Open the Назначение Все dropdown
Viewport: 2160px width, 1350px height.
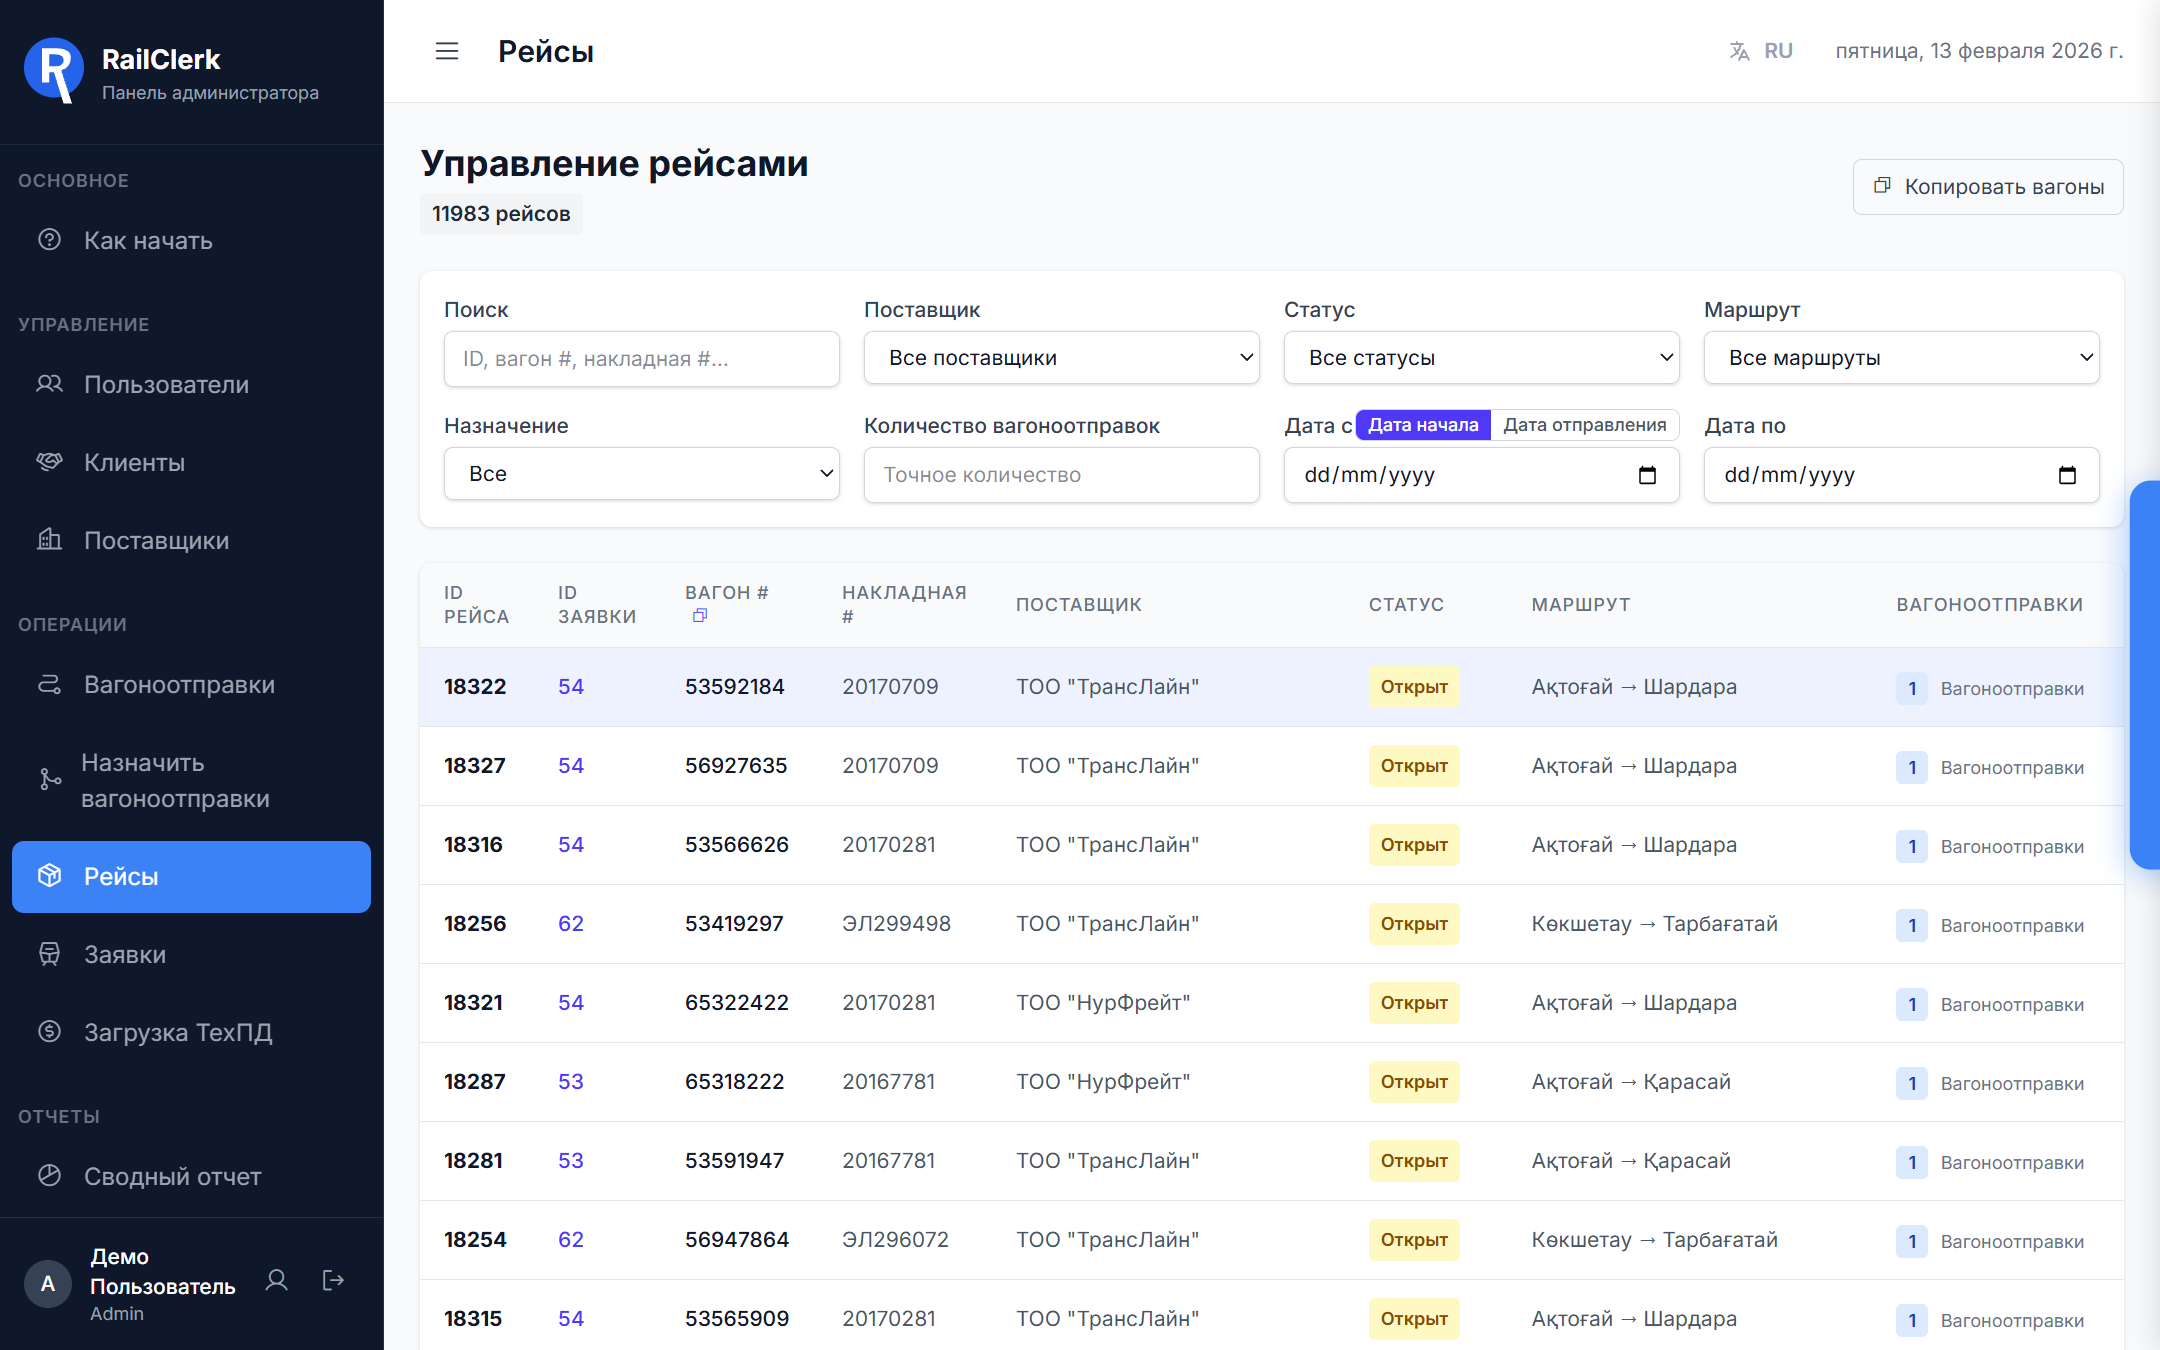tap(641, 474)
